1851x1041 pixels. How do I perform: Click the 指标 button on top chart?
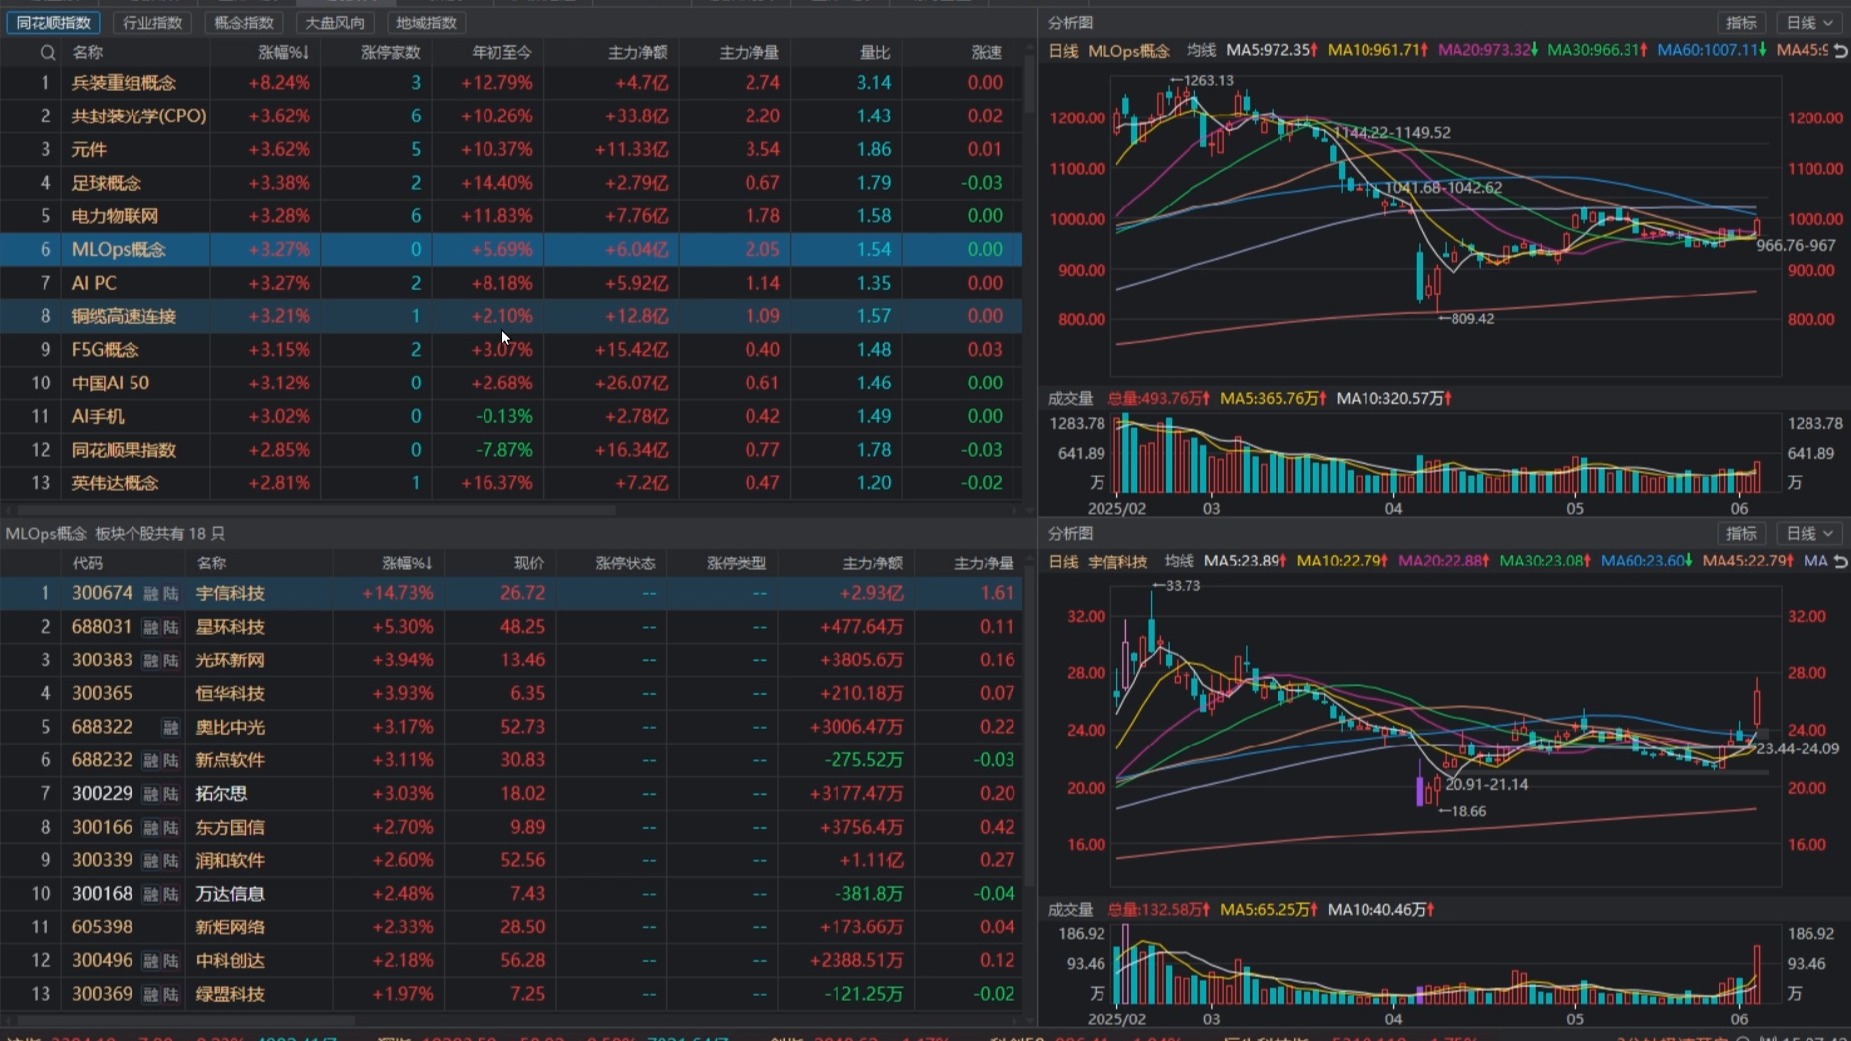pyautogui.click(x=1741, y=22)
